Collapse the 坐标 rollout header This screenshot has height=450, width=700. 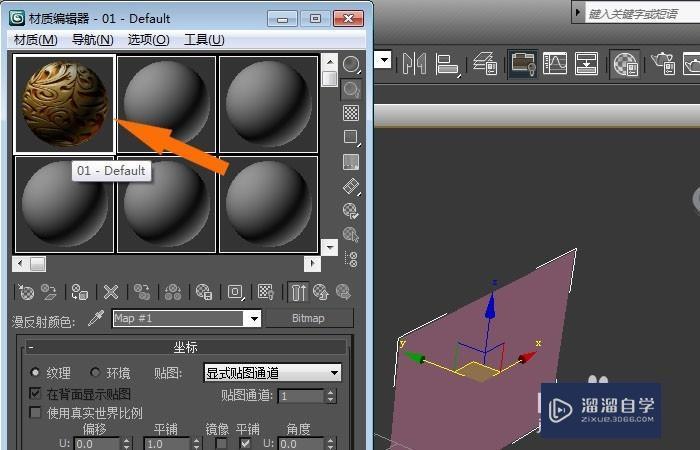click(x=186, y=347)
